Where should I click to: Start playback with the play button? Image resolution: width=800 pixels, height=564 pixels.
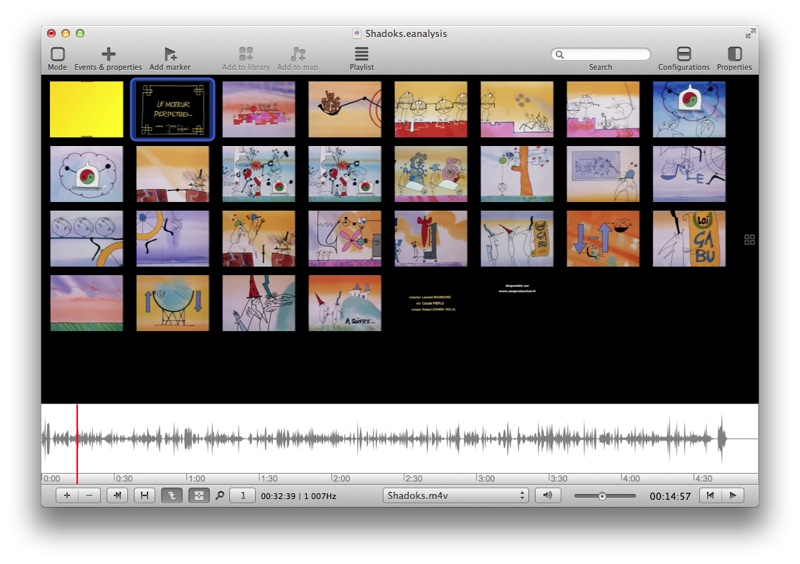point(733,495)
